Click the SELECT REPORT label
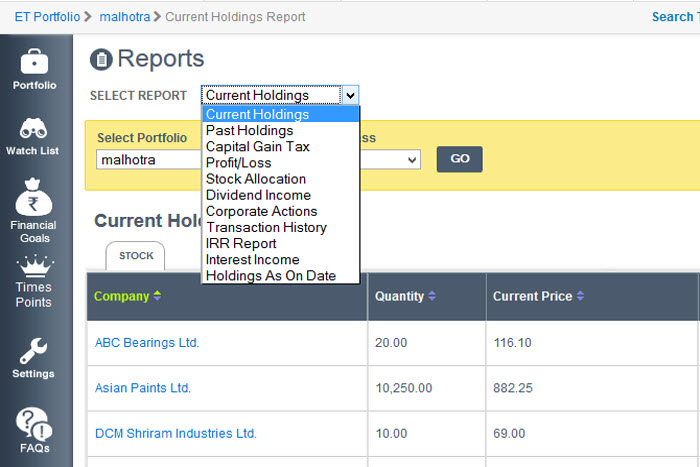Screen dimensions: 700x467 (138, 96)
